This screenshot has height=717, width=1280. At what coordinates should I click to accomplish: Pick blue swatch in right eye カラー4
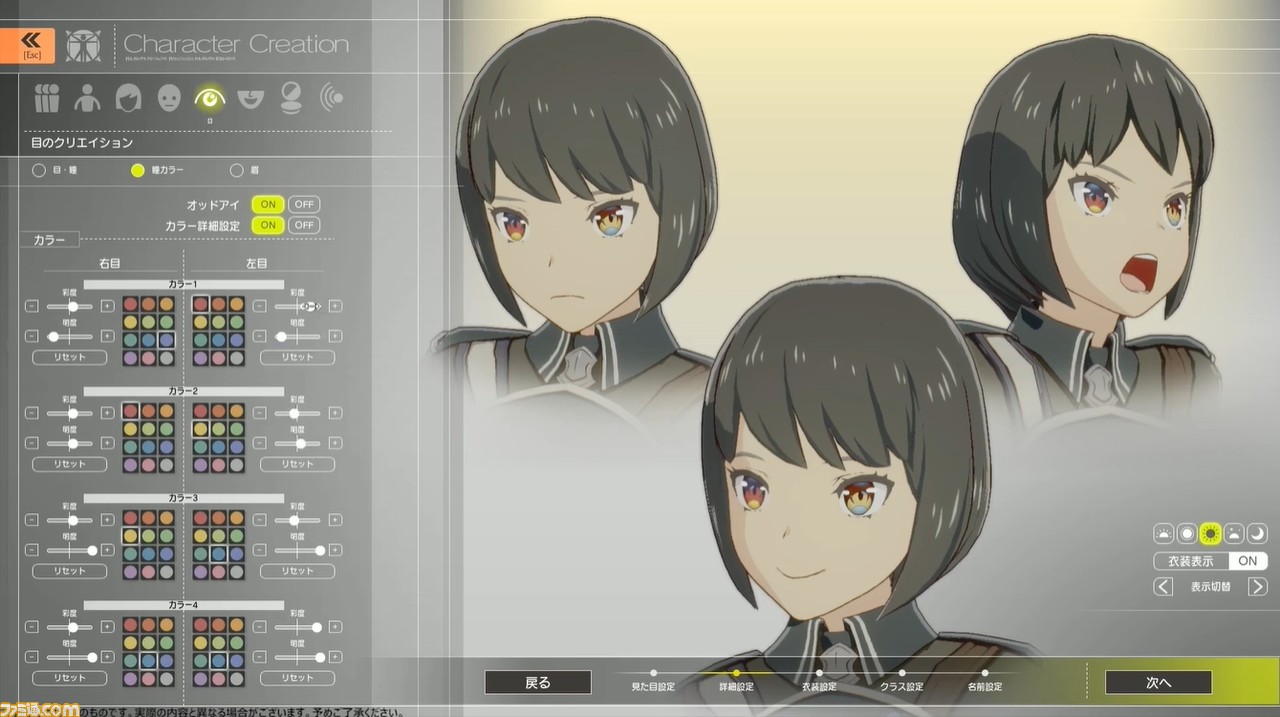(149, 661)
